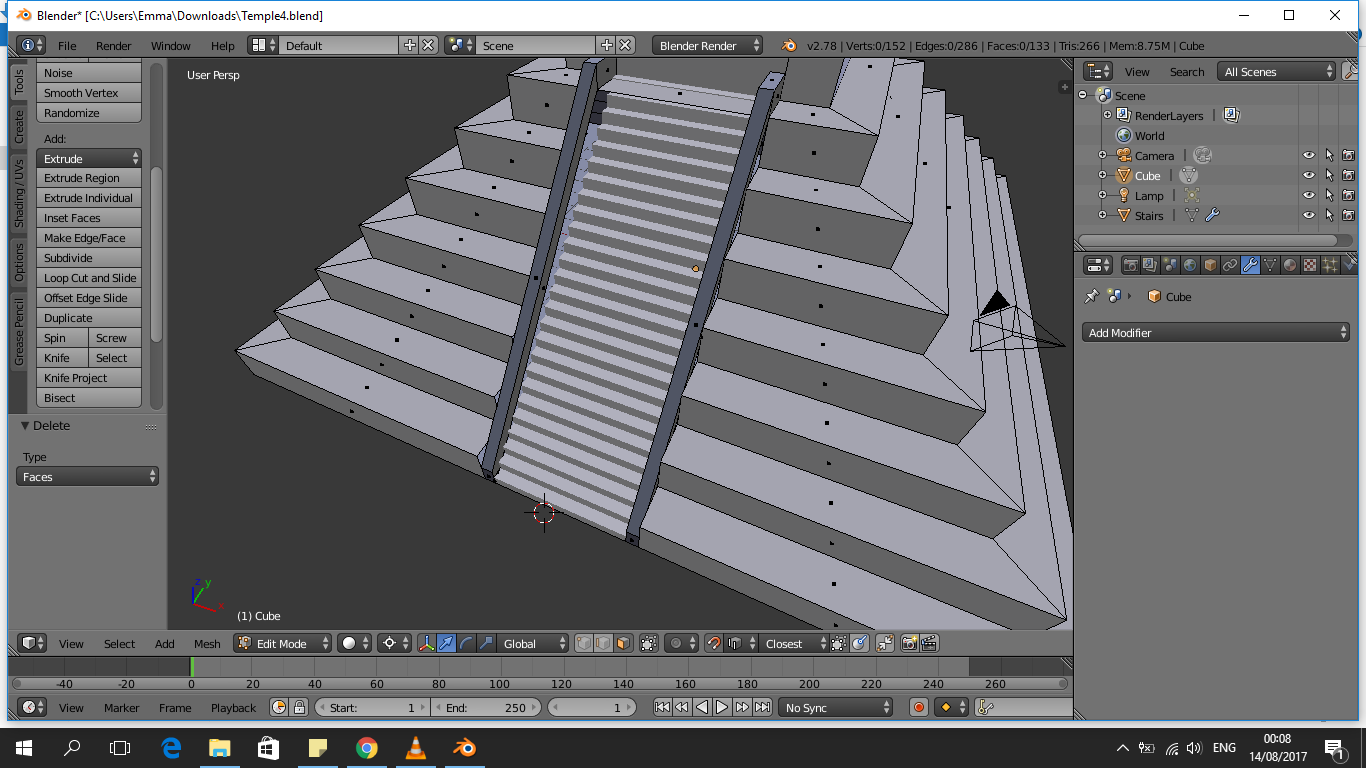
Task: Open the Render properties camera tab
Action: click(x=1130, y=265)
